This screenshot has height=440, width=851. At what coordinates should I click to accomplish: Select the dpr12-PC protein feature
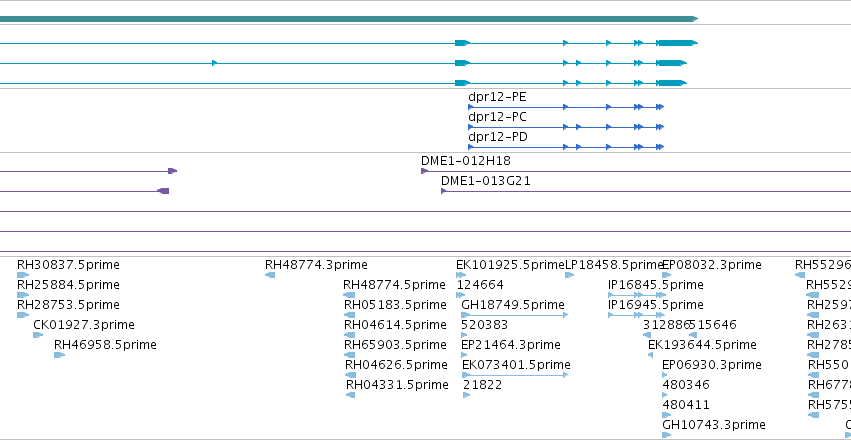pos(566,127)
